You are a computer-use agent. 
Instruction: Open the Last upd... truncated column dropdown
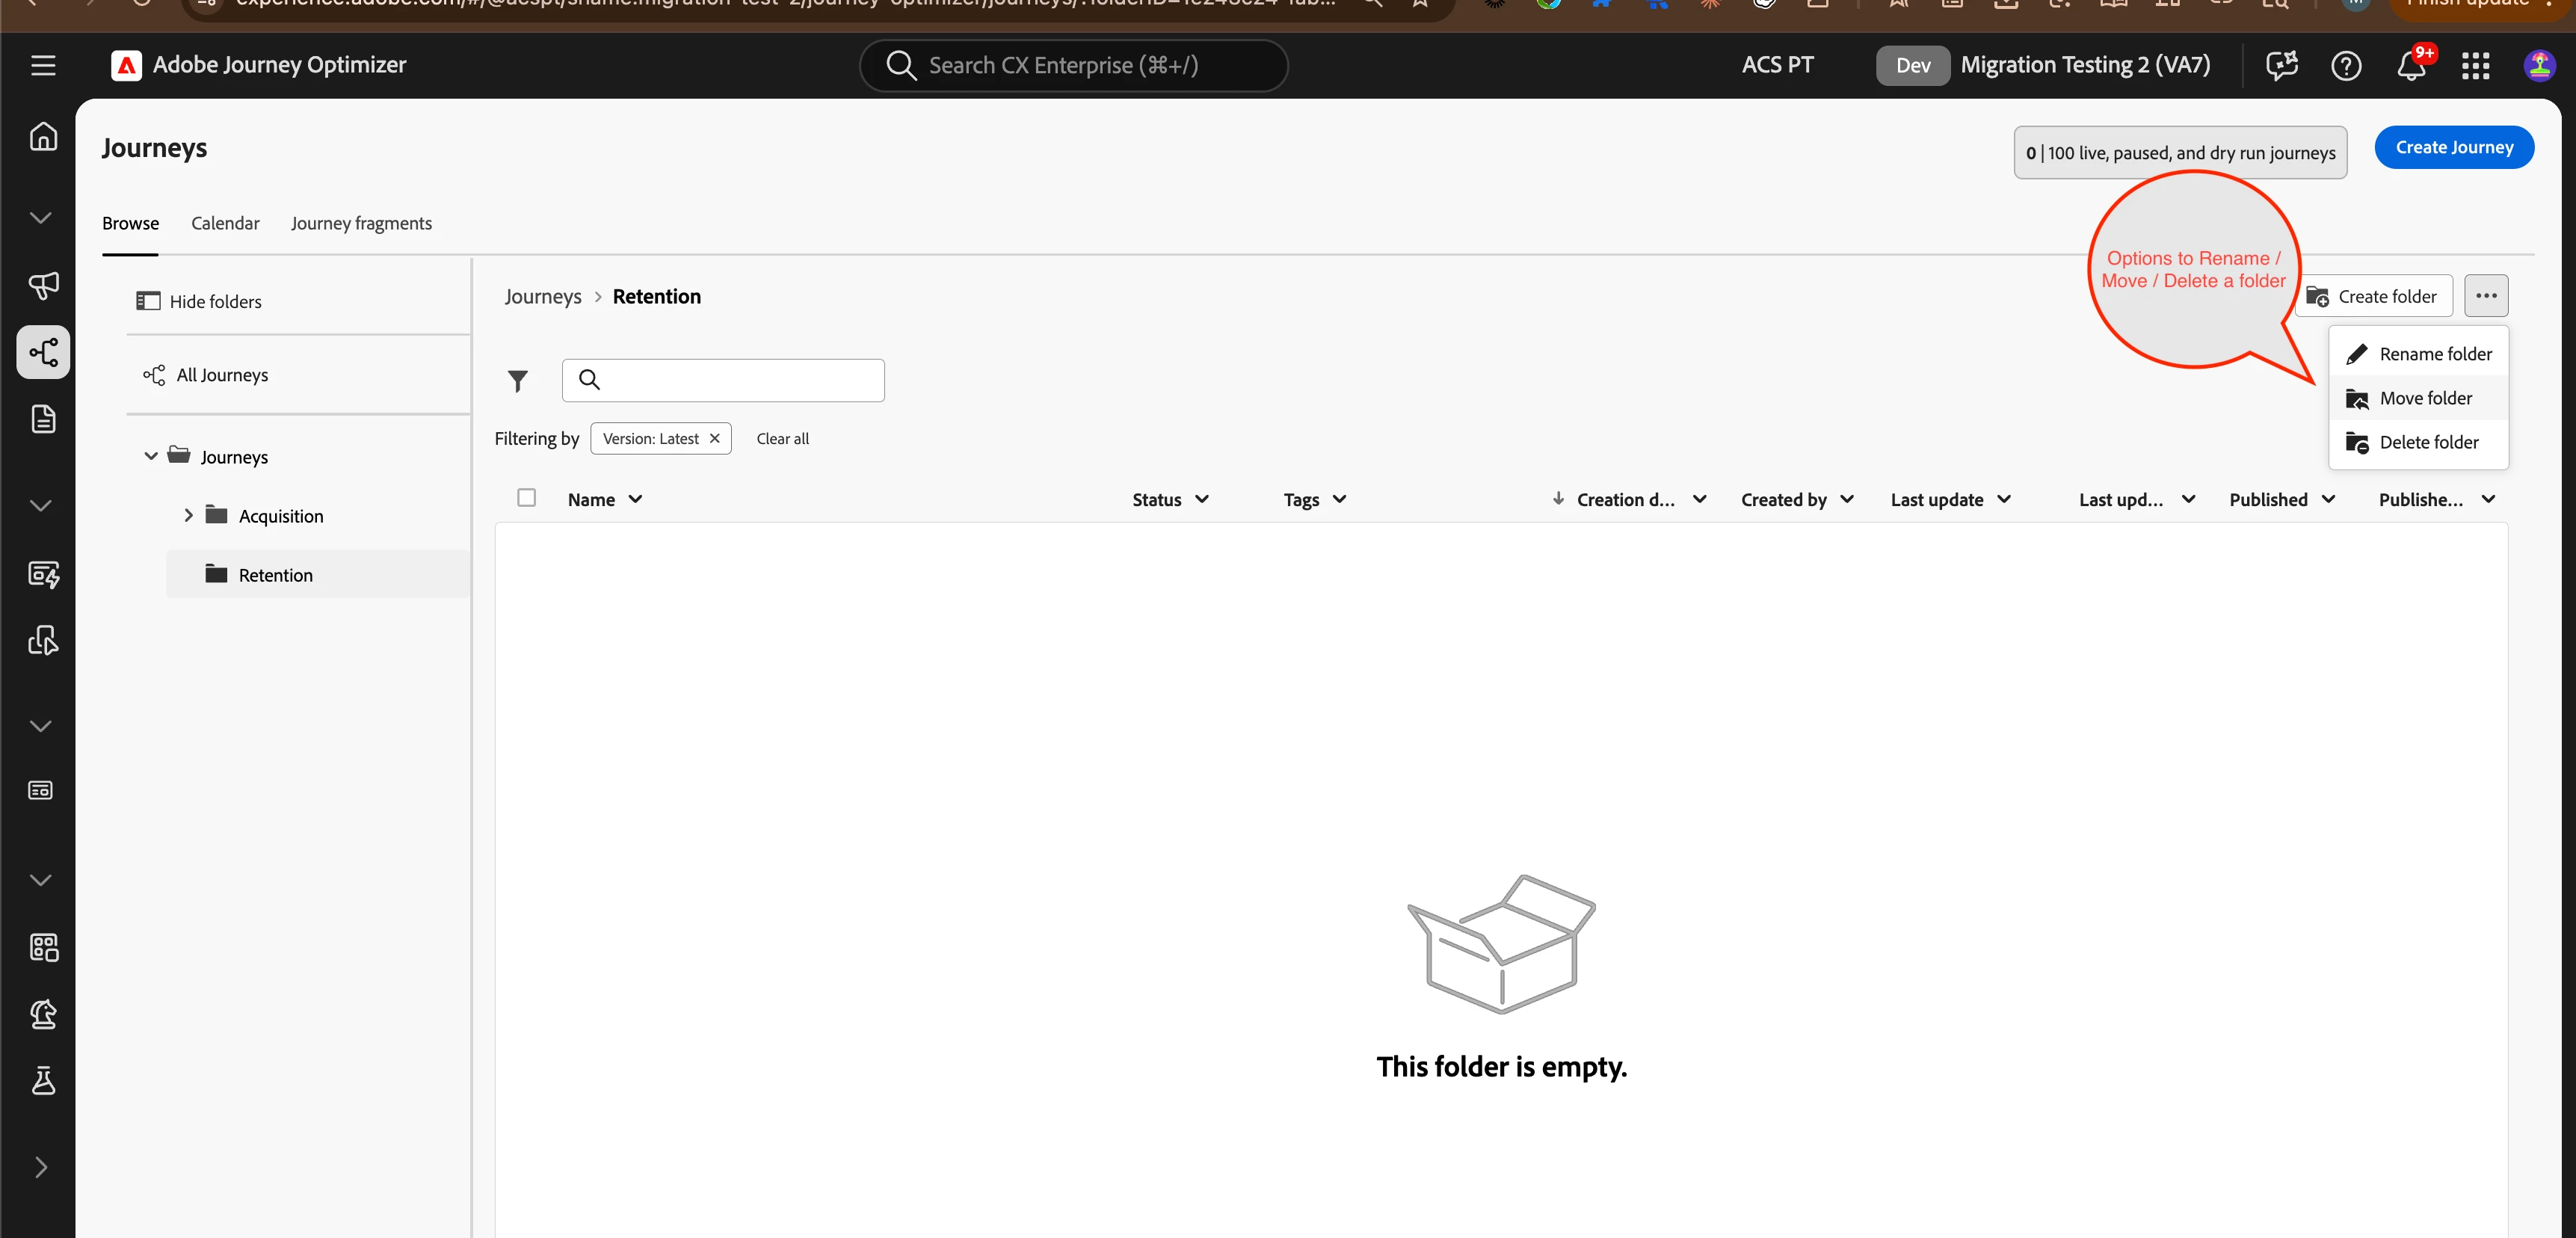(2188, 499)
